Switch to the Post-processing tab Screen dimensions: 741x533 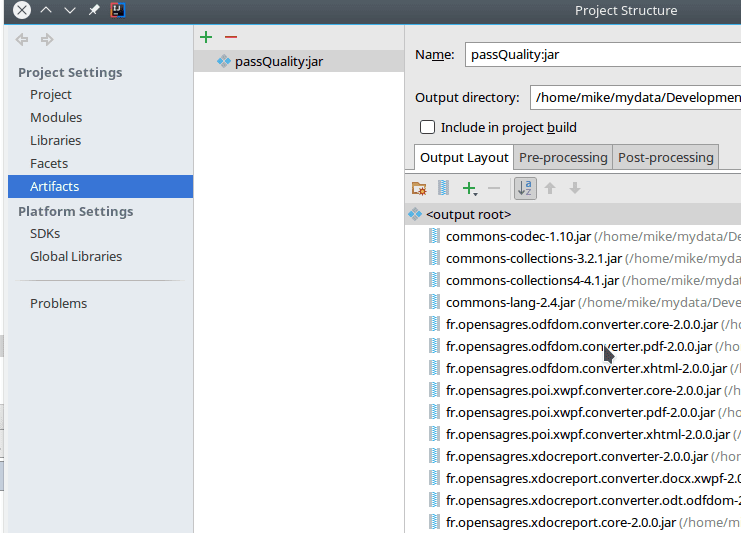666,157
